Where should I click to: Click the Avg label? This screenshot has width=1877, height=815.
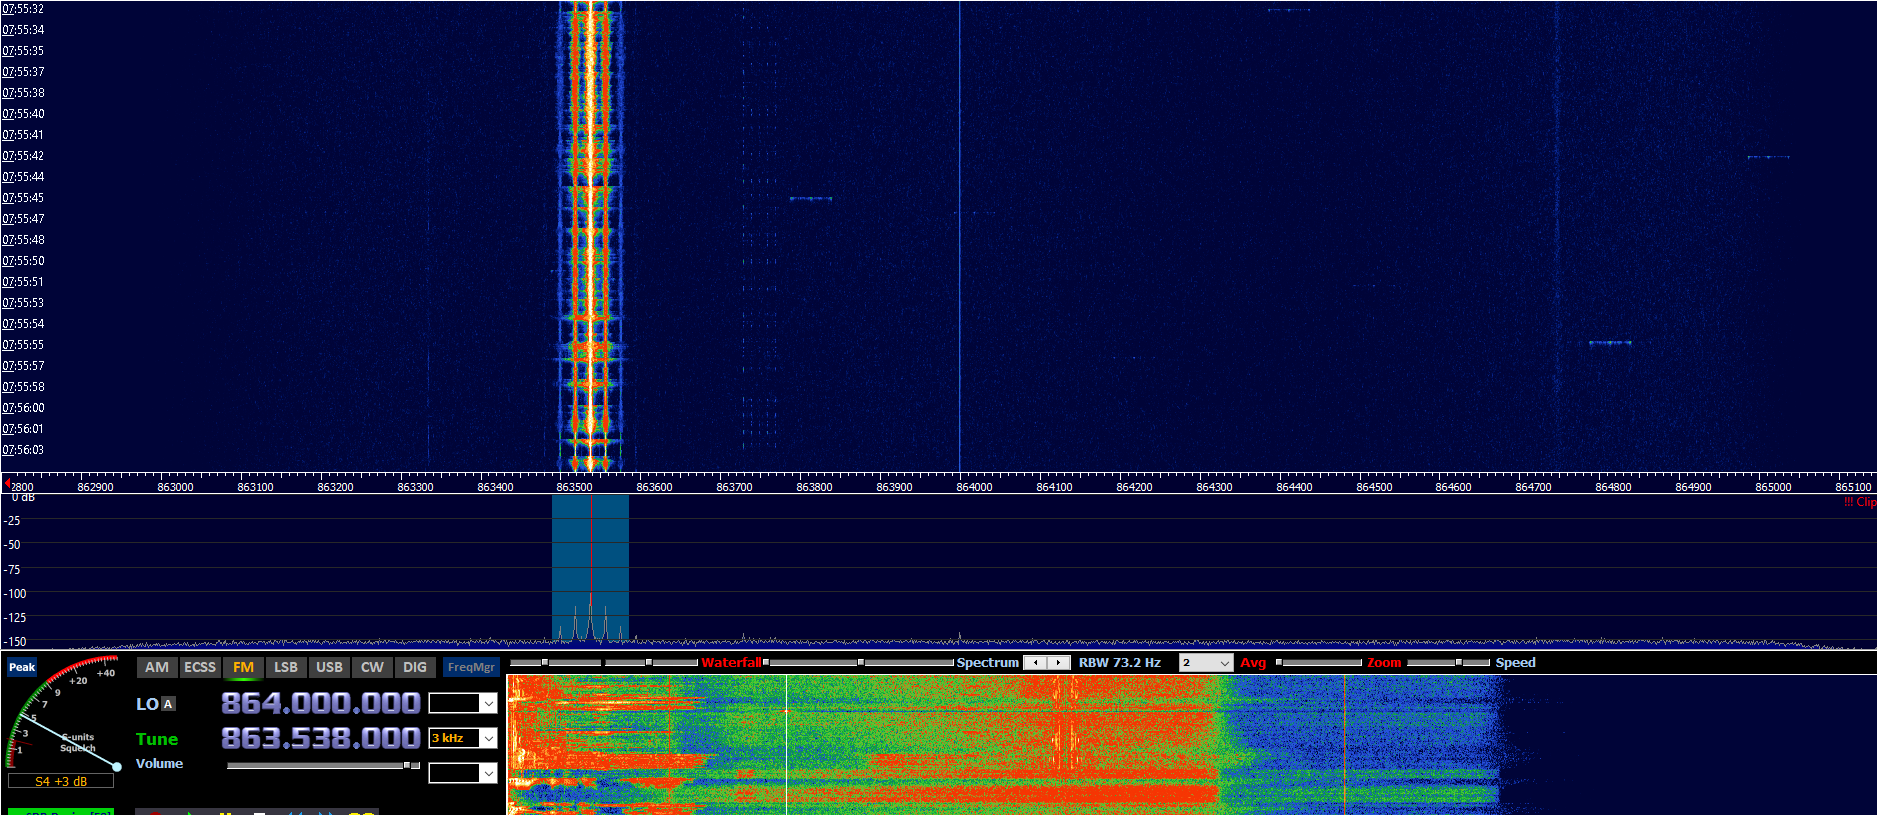click(x=1253, y=663)
